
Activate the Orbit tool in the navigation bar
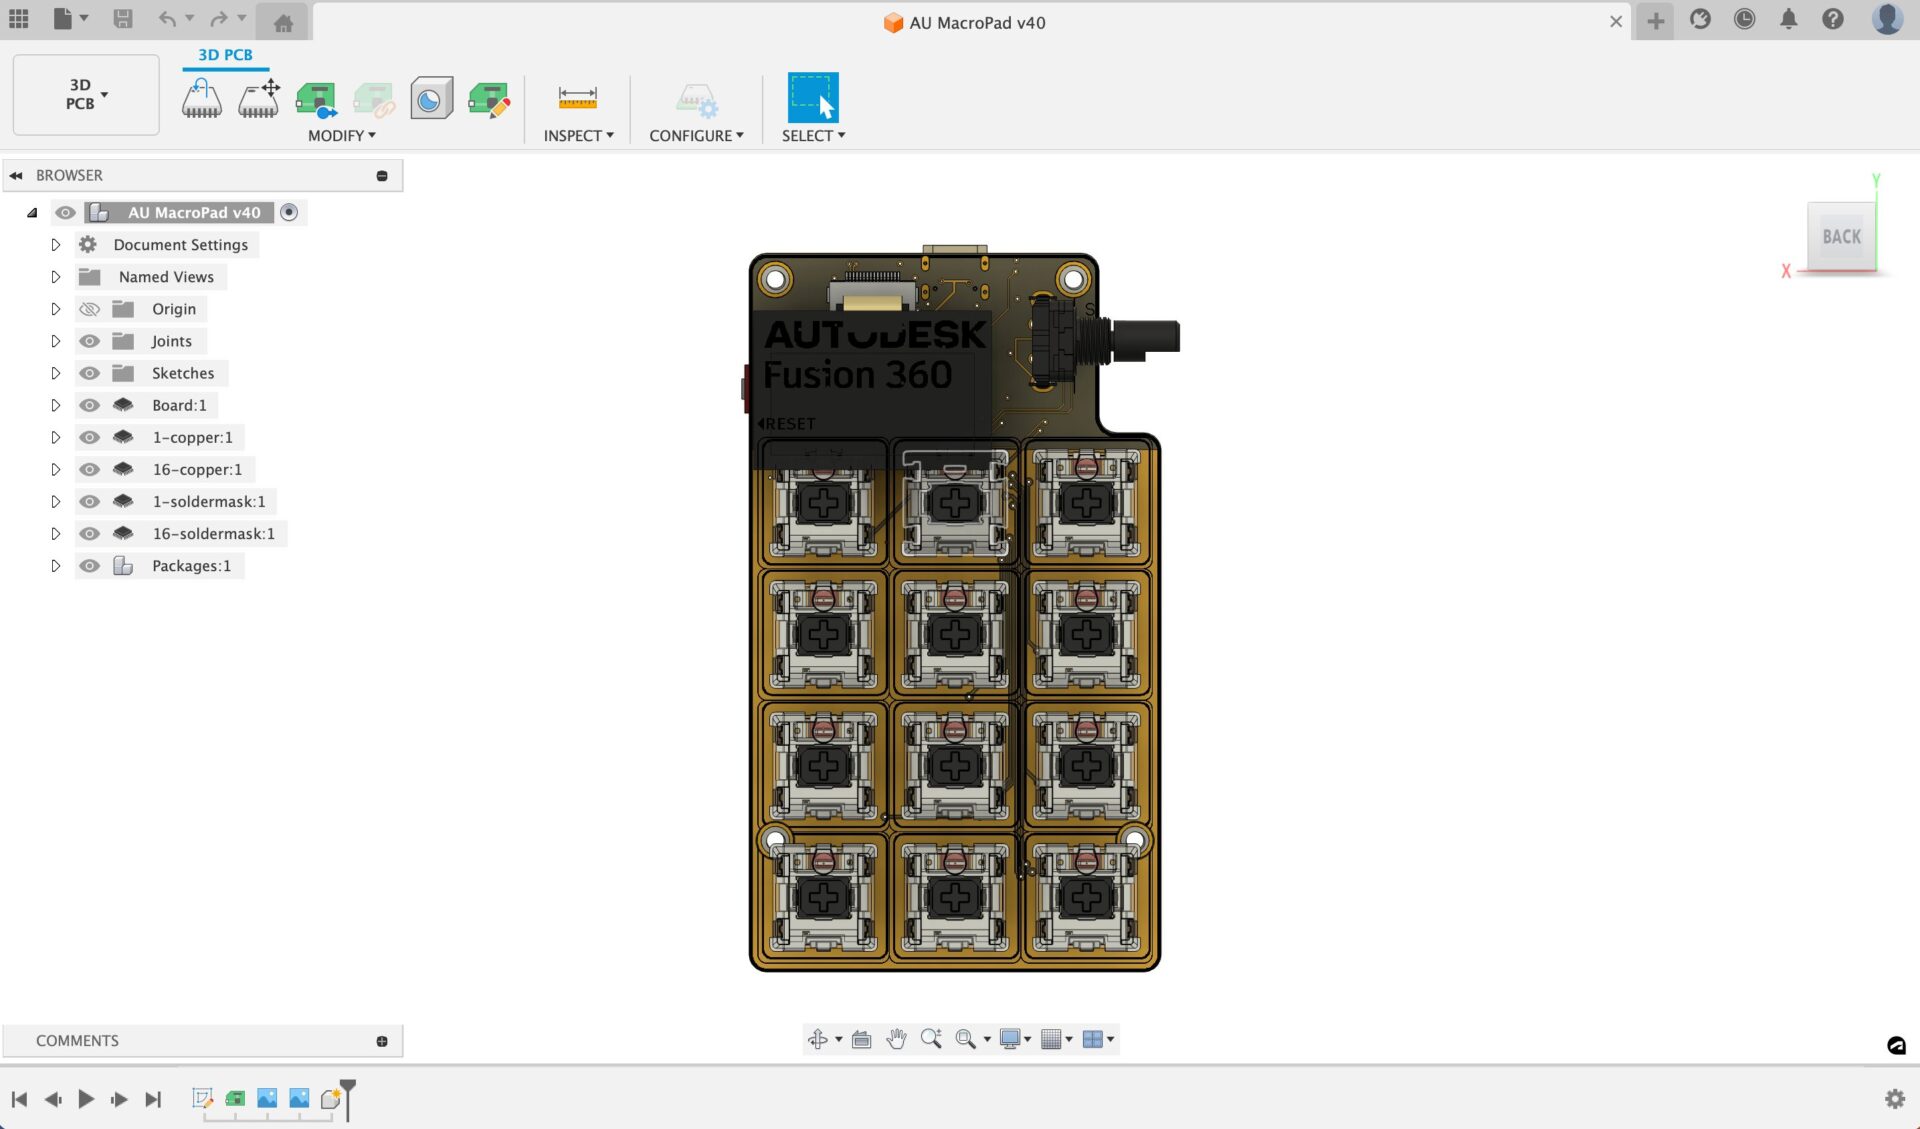pyautogui.click(x=818, y=1038)
